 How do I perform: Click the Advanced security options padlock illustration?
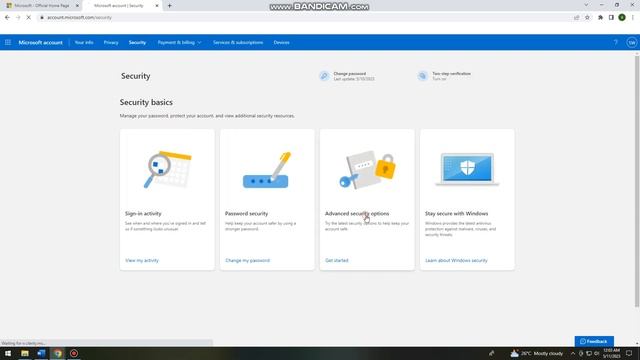pos(367,170)
